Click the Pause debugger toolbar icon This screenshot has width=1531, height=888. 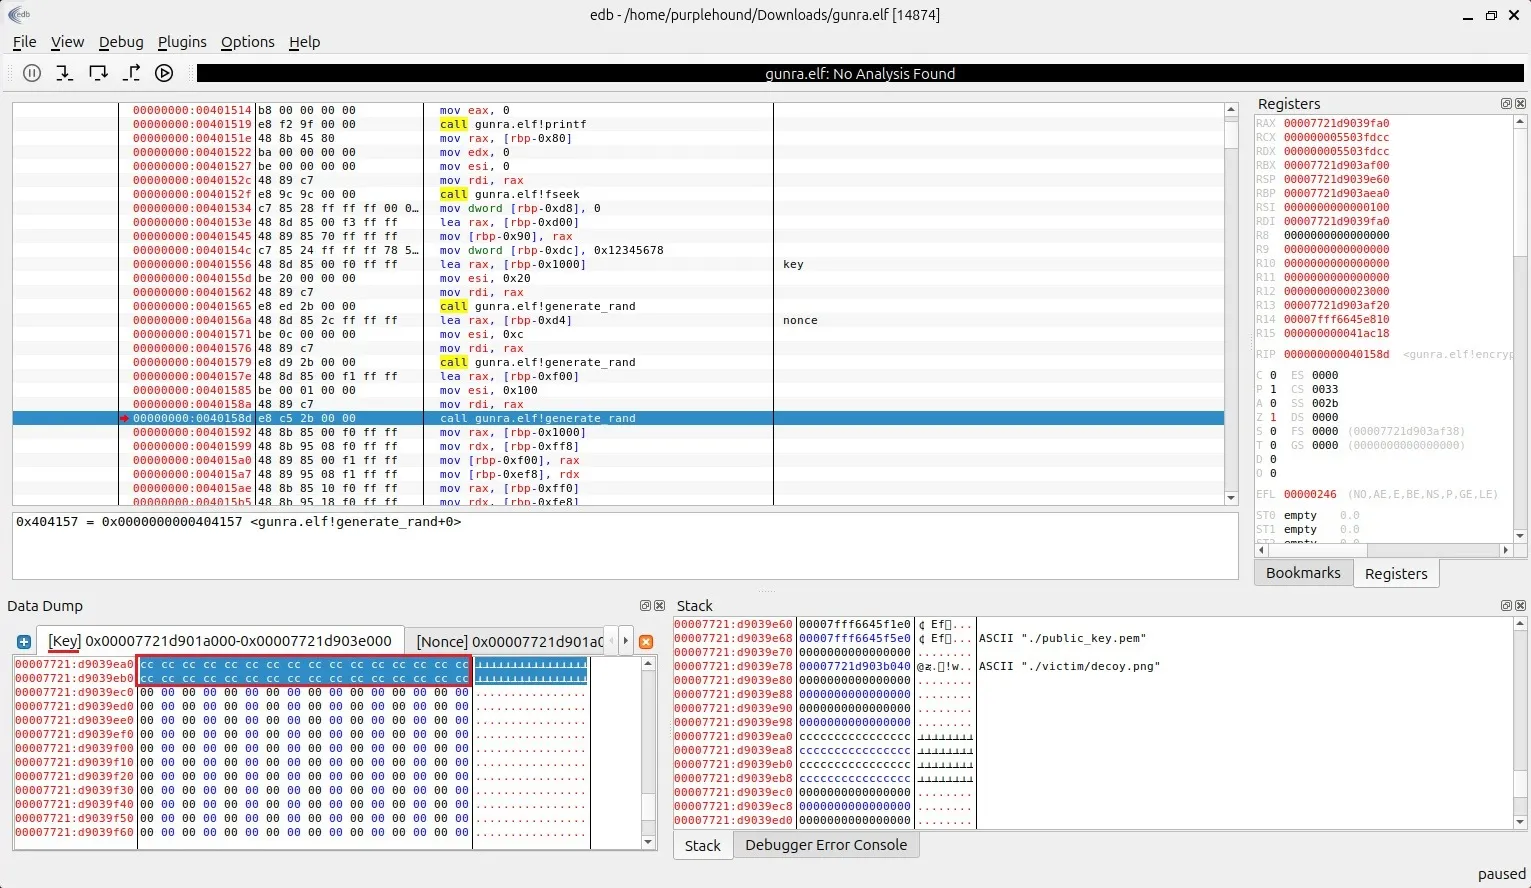click(32, 73)
